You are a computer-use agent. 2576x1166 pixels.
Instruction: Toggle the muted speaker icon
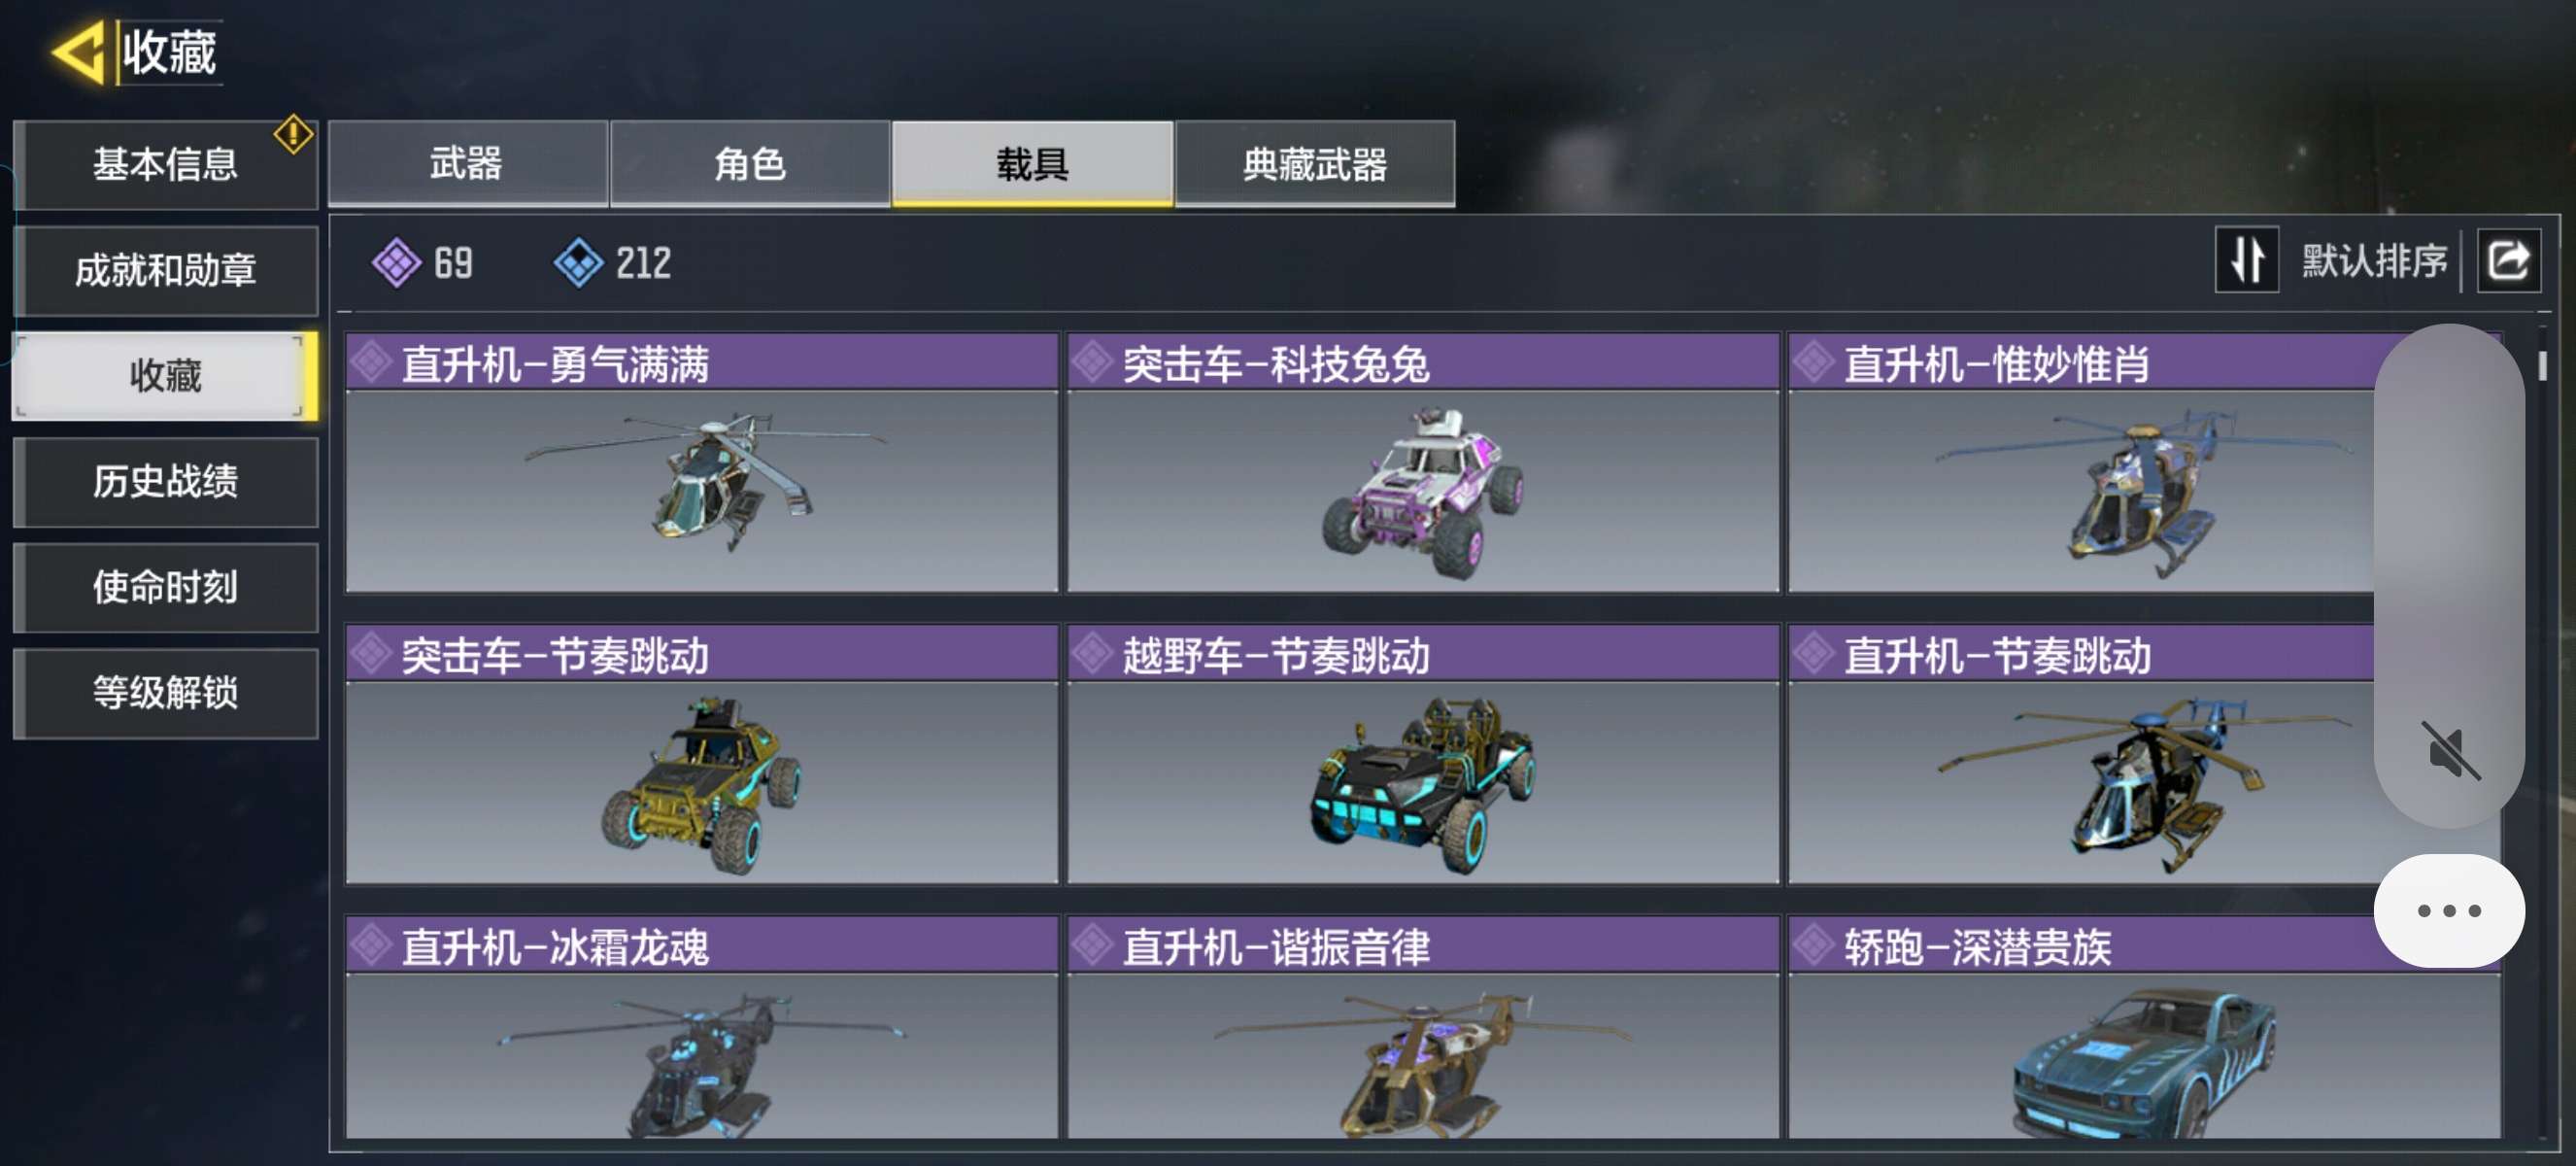[2449, 750]
